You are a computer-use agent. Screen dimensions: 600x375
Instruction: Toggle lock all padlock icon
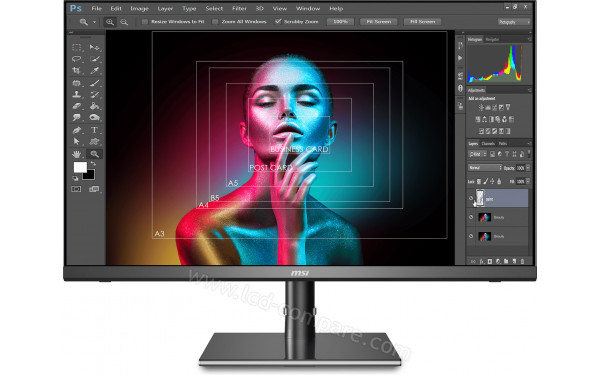point(499,181)
